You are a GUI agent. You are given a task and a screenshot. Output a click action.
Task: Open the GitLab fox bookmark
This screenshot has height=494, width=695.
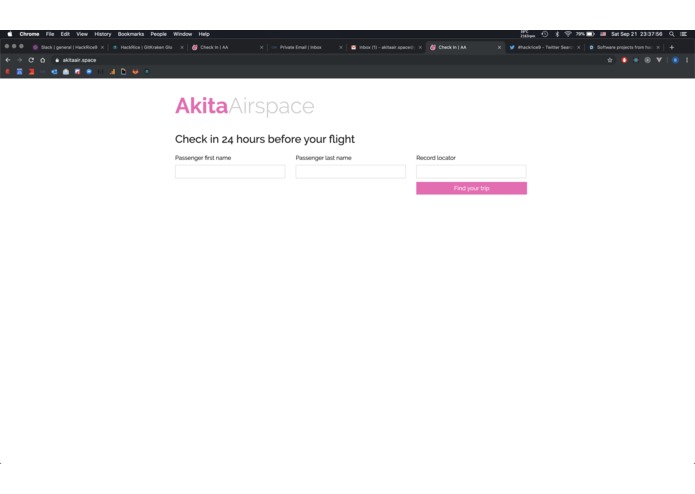point(135,71)
